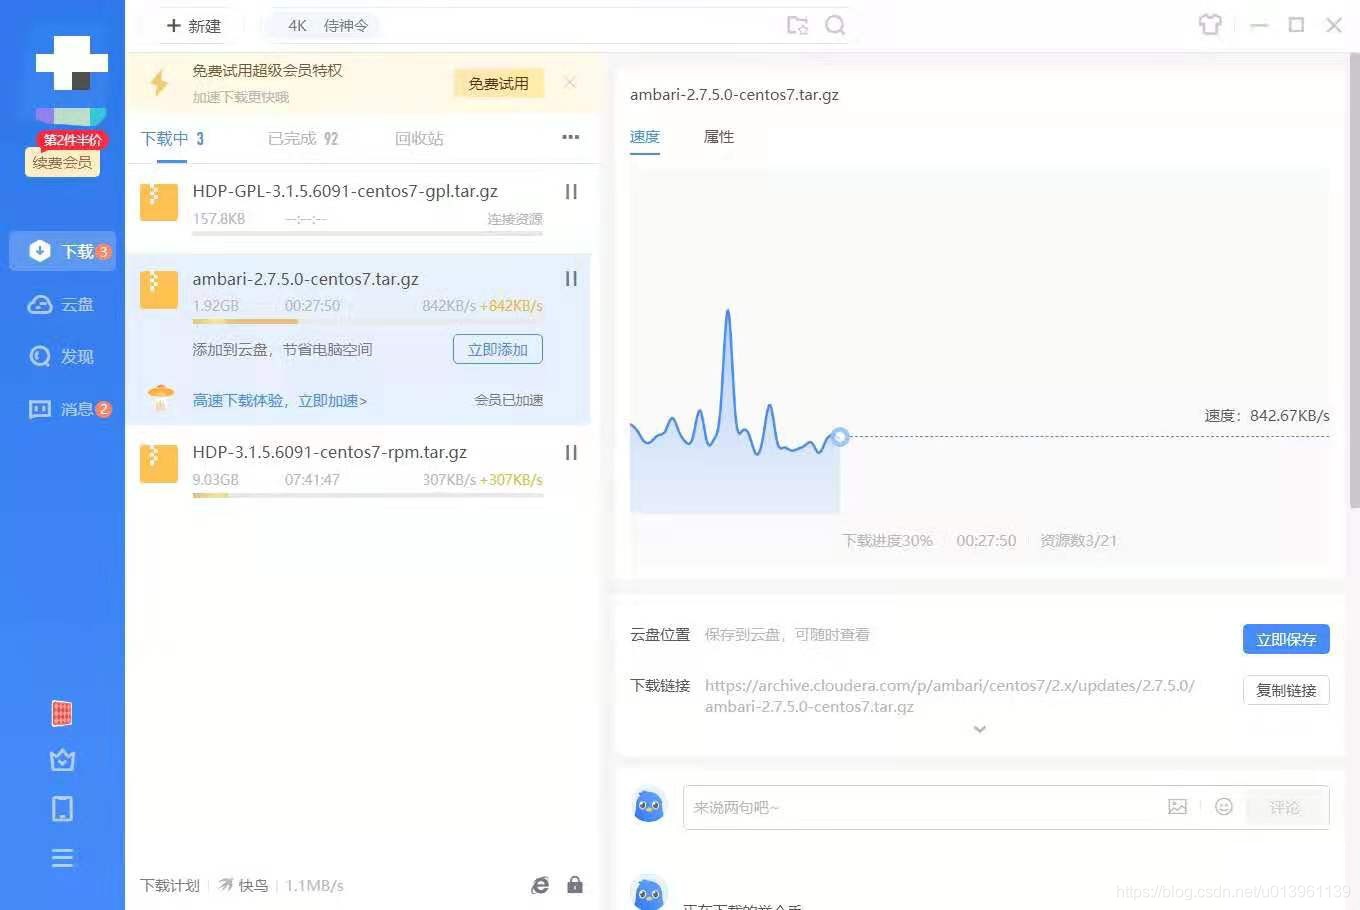Click the image upload icon in comment box
The image size is (1360, 910).
tap(1178, 806)
